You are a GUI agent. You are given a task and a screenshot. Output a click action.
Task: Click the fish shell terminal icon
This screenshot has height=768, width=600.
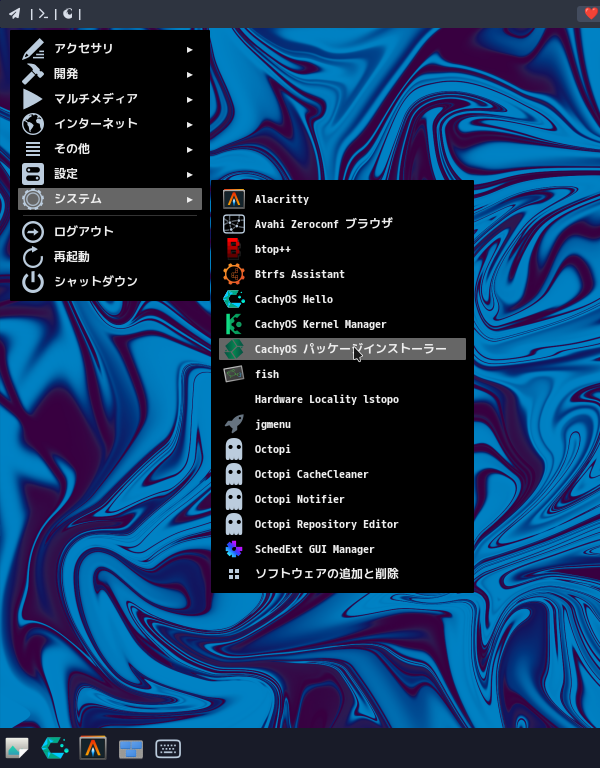click(x=234, y=374)
